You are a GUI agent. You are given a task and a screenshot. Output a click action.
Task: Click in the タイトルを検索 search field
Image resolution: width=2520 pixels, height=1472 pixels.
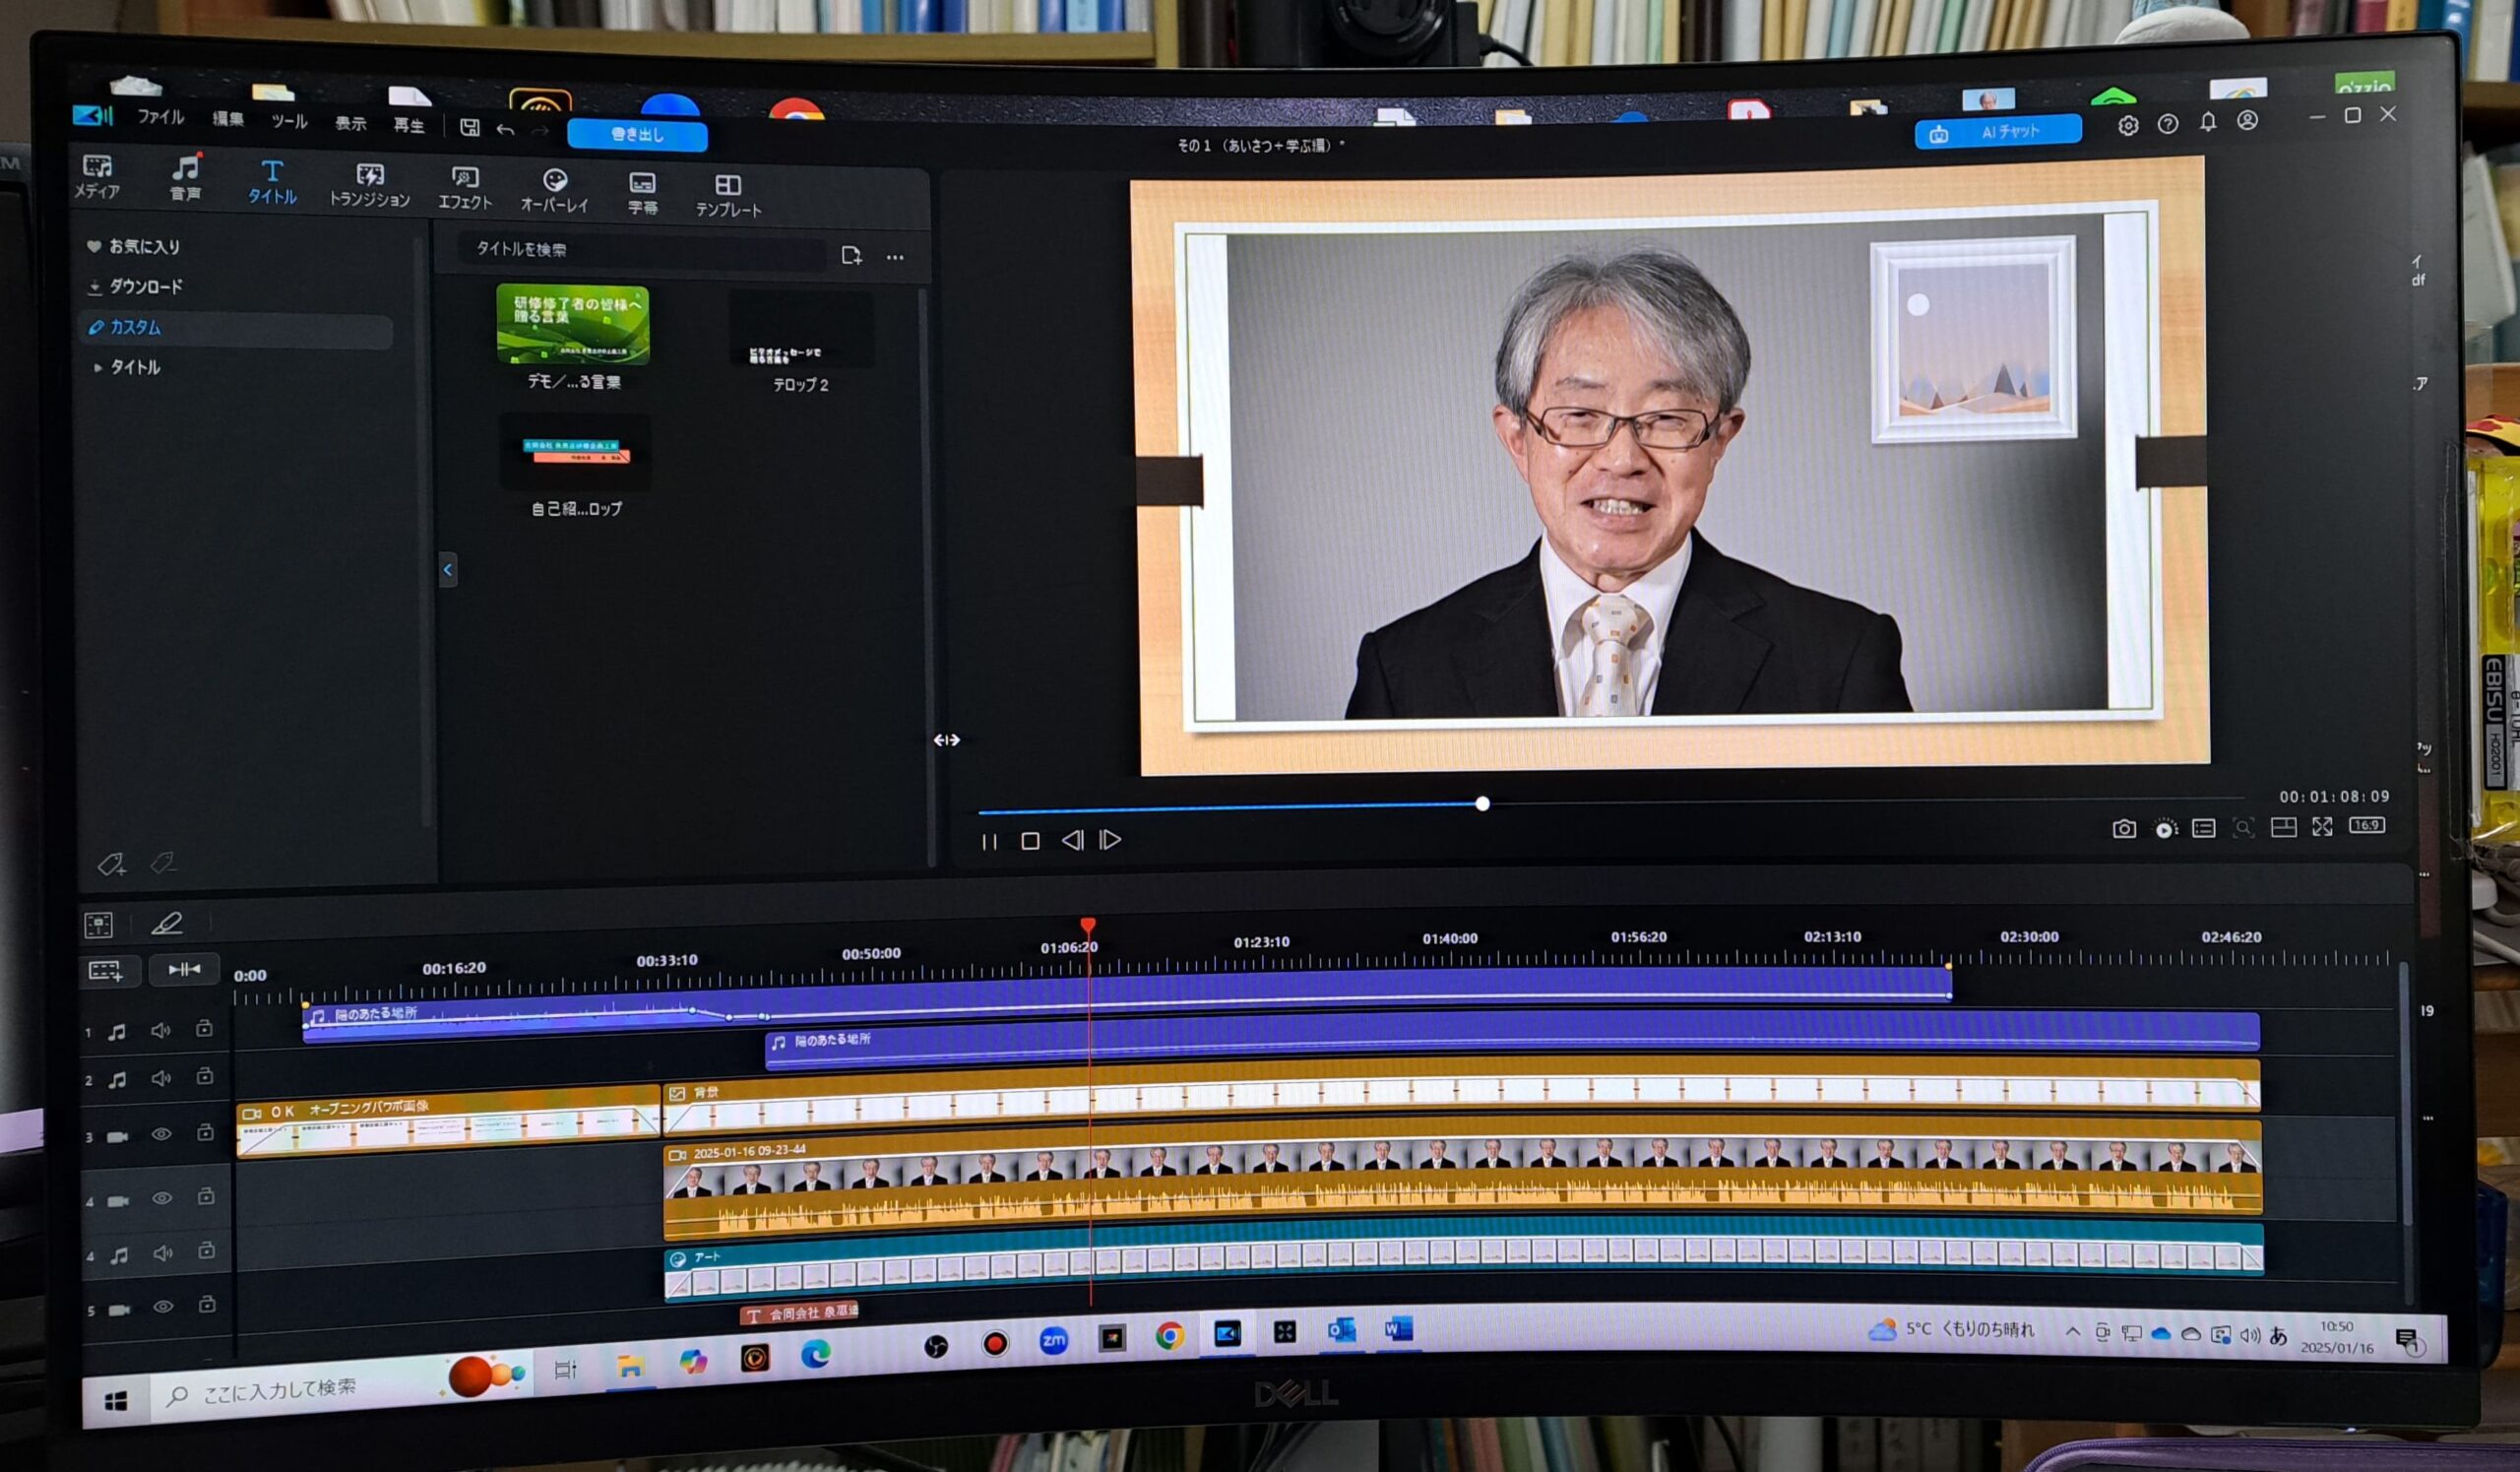[640, 250]
